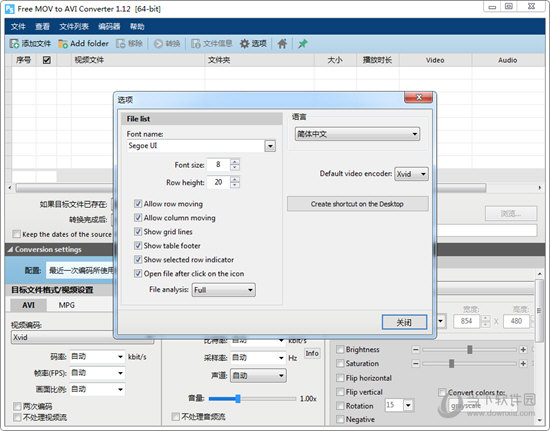Open File analysis dropdown
The width and height of the screenshot is (550, 431).
(x=223, y=290)
